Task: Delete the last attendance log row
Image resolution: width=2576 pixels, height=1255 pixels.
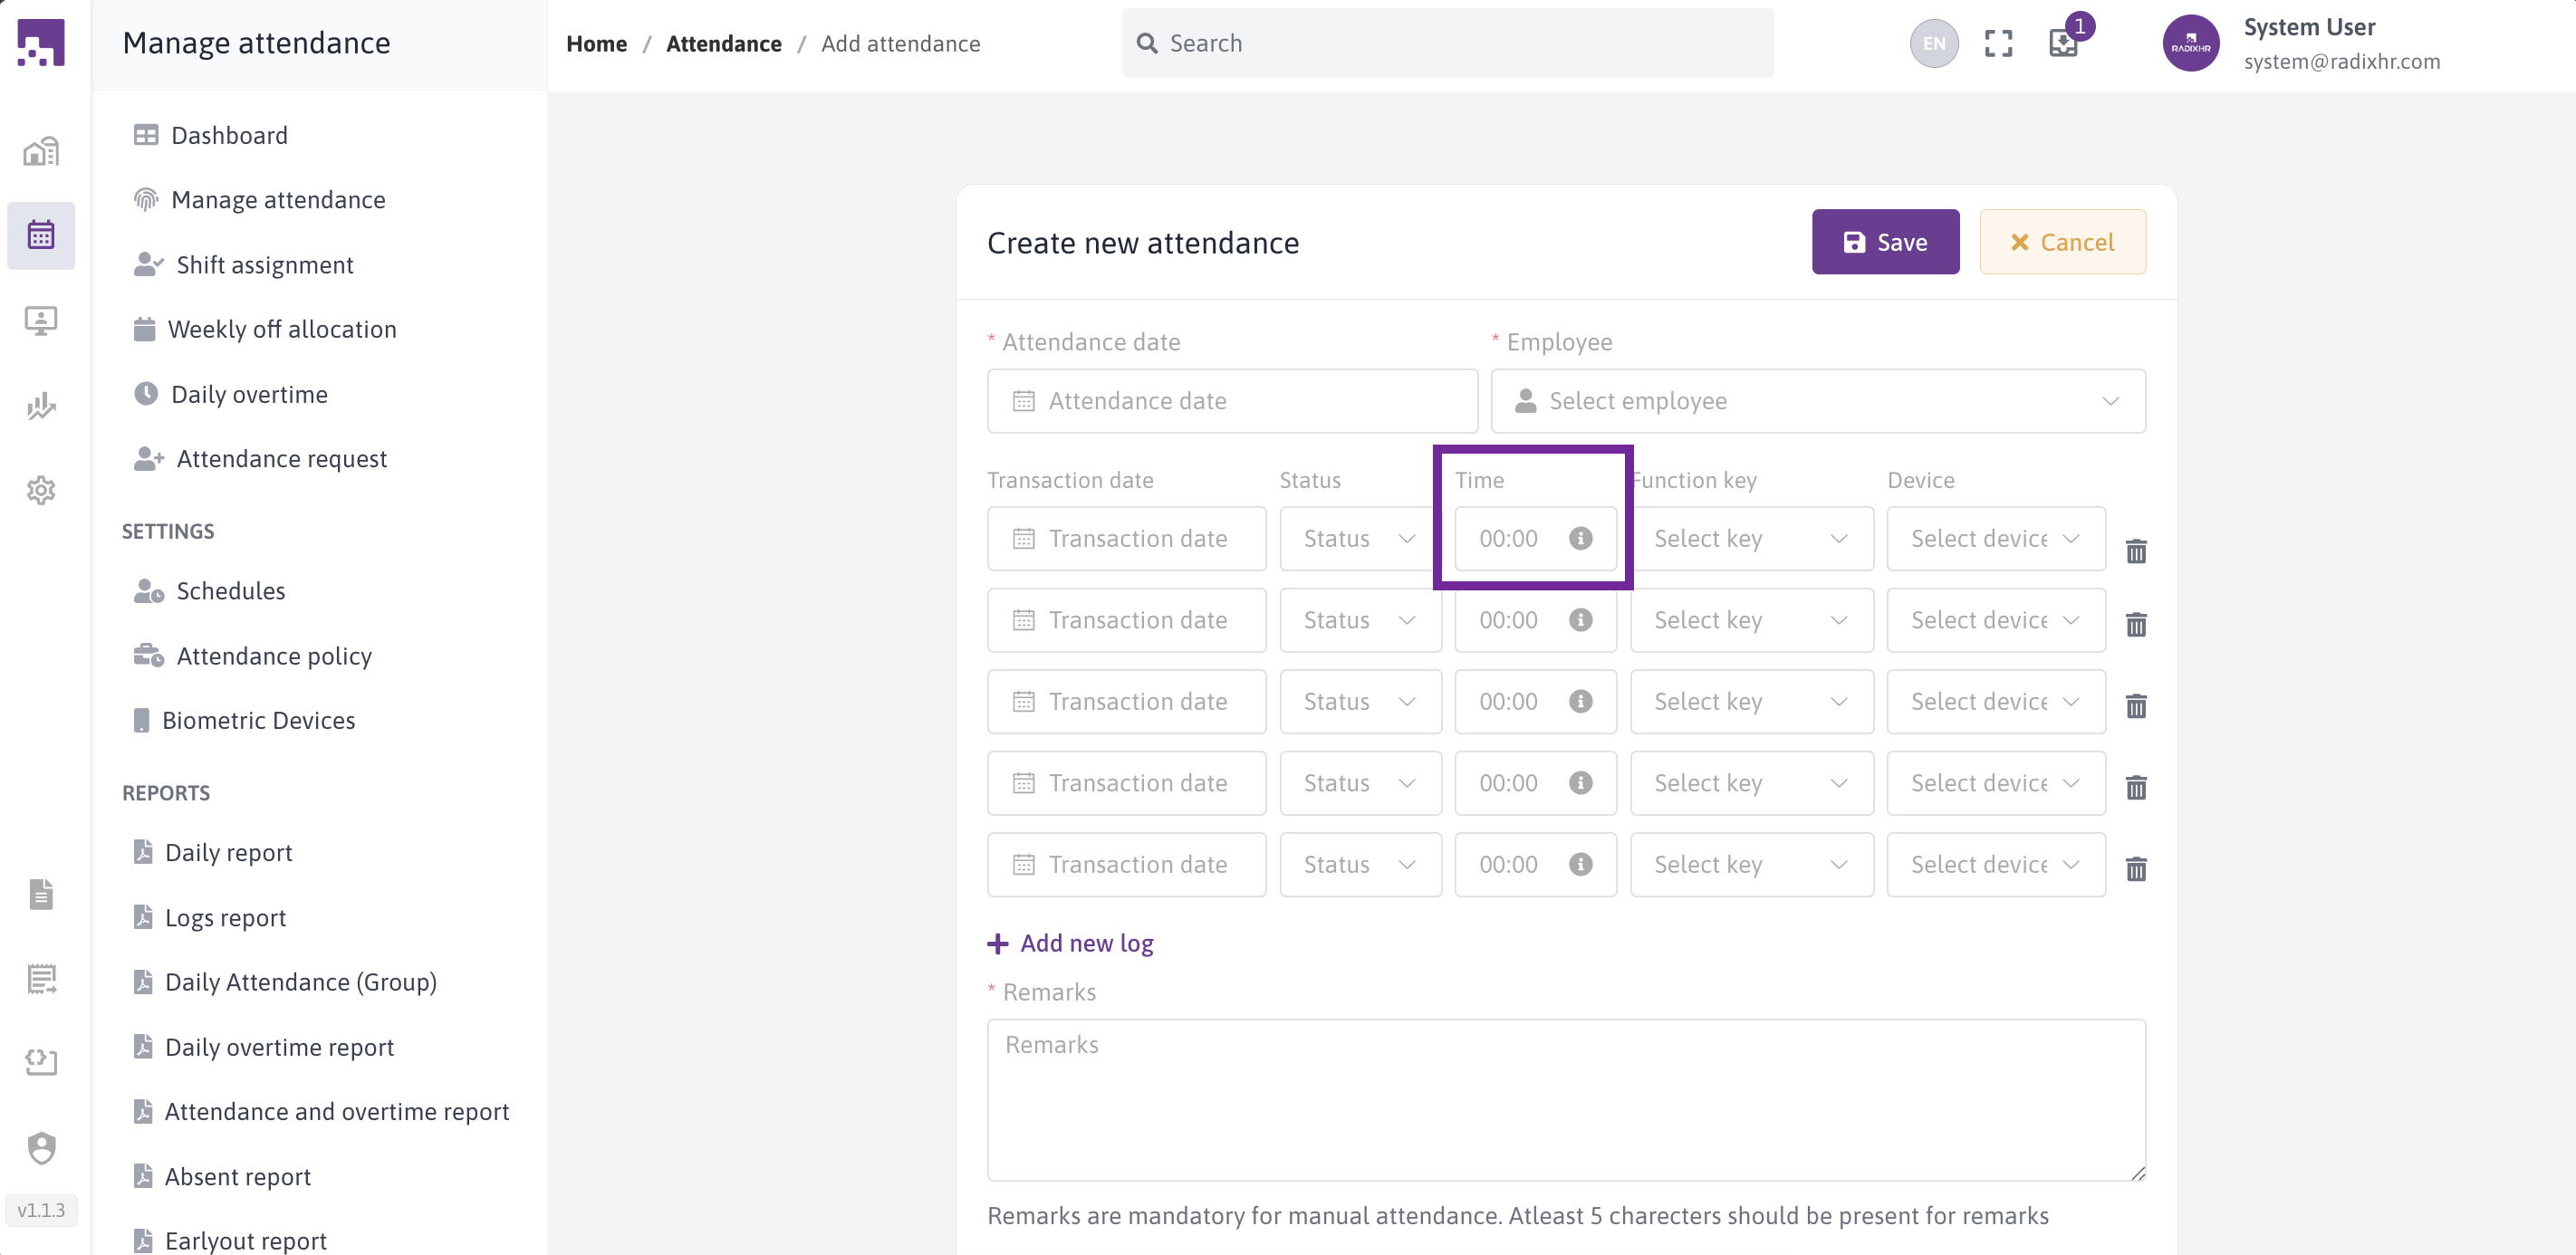Action: [x=2136, y=869]
